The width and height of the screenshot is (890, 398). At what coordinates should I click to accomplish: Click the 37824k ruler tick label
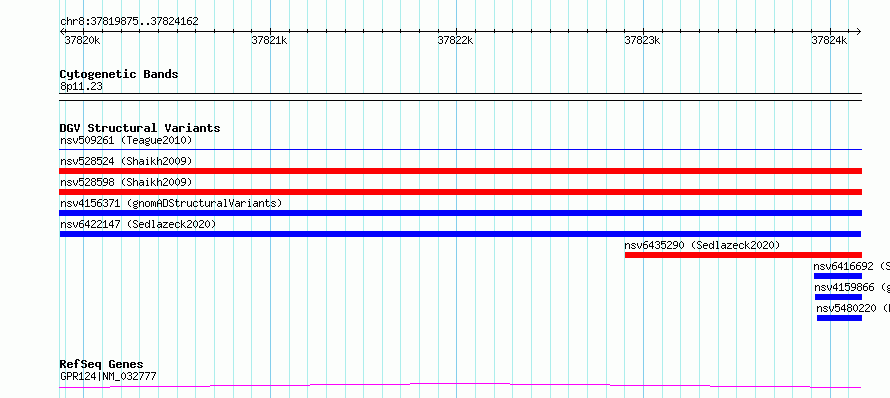click(829, 40)
